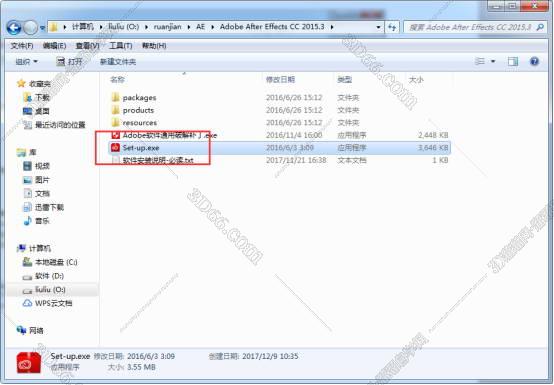Image resolution: width=554 pixels, height=385 pixels.
Task: Click the search magnifier icon
Action: click(540, 27)
